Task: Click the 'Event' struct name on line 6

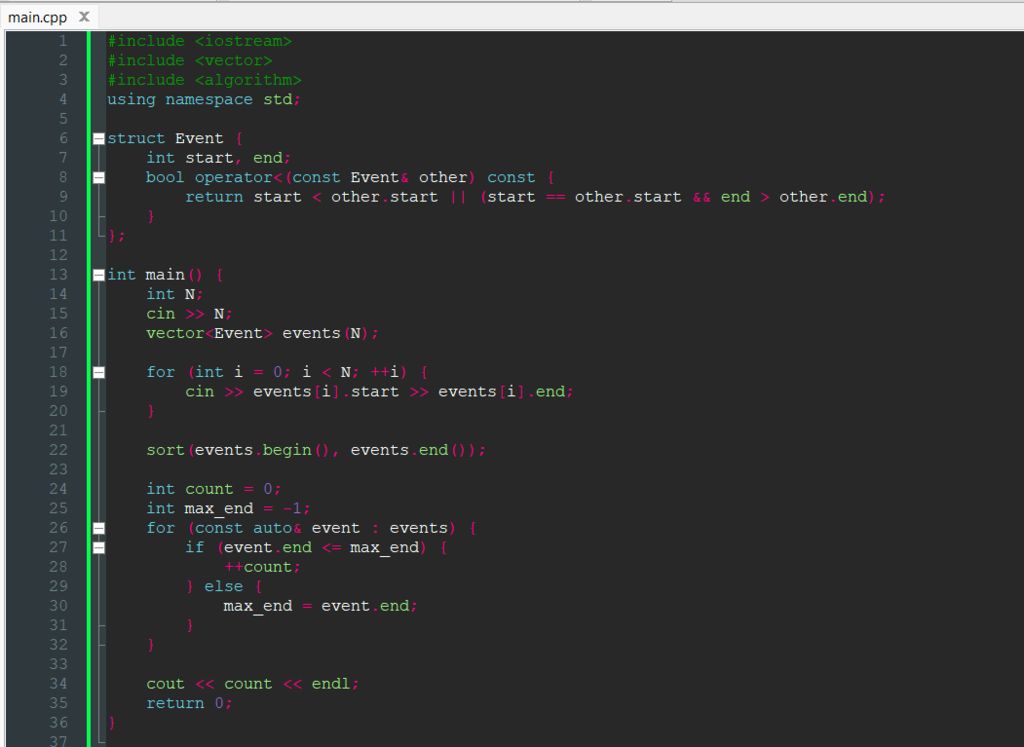Action: tap(199, 138)
